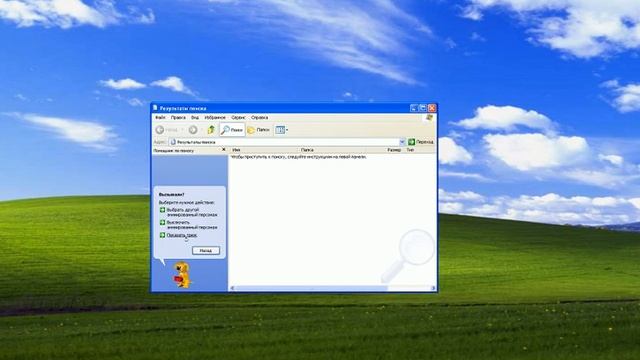Click the animated search dog character
The width and height of the screenshot is (640, 360).
click(182, 275)
